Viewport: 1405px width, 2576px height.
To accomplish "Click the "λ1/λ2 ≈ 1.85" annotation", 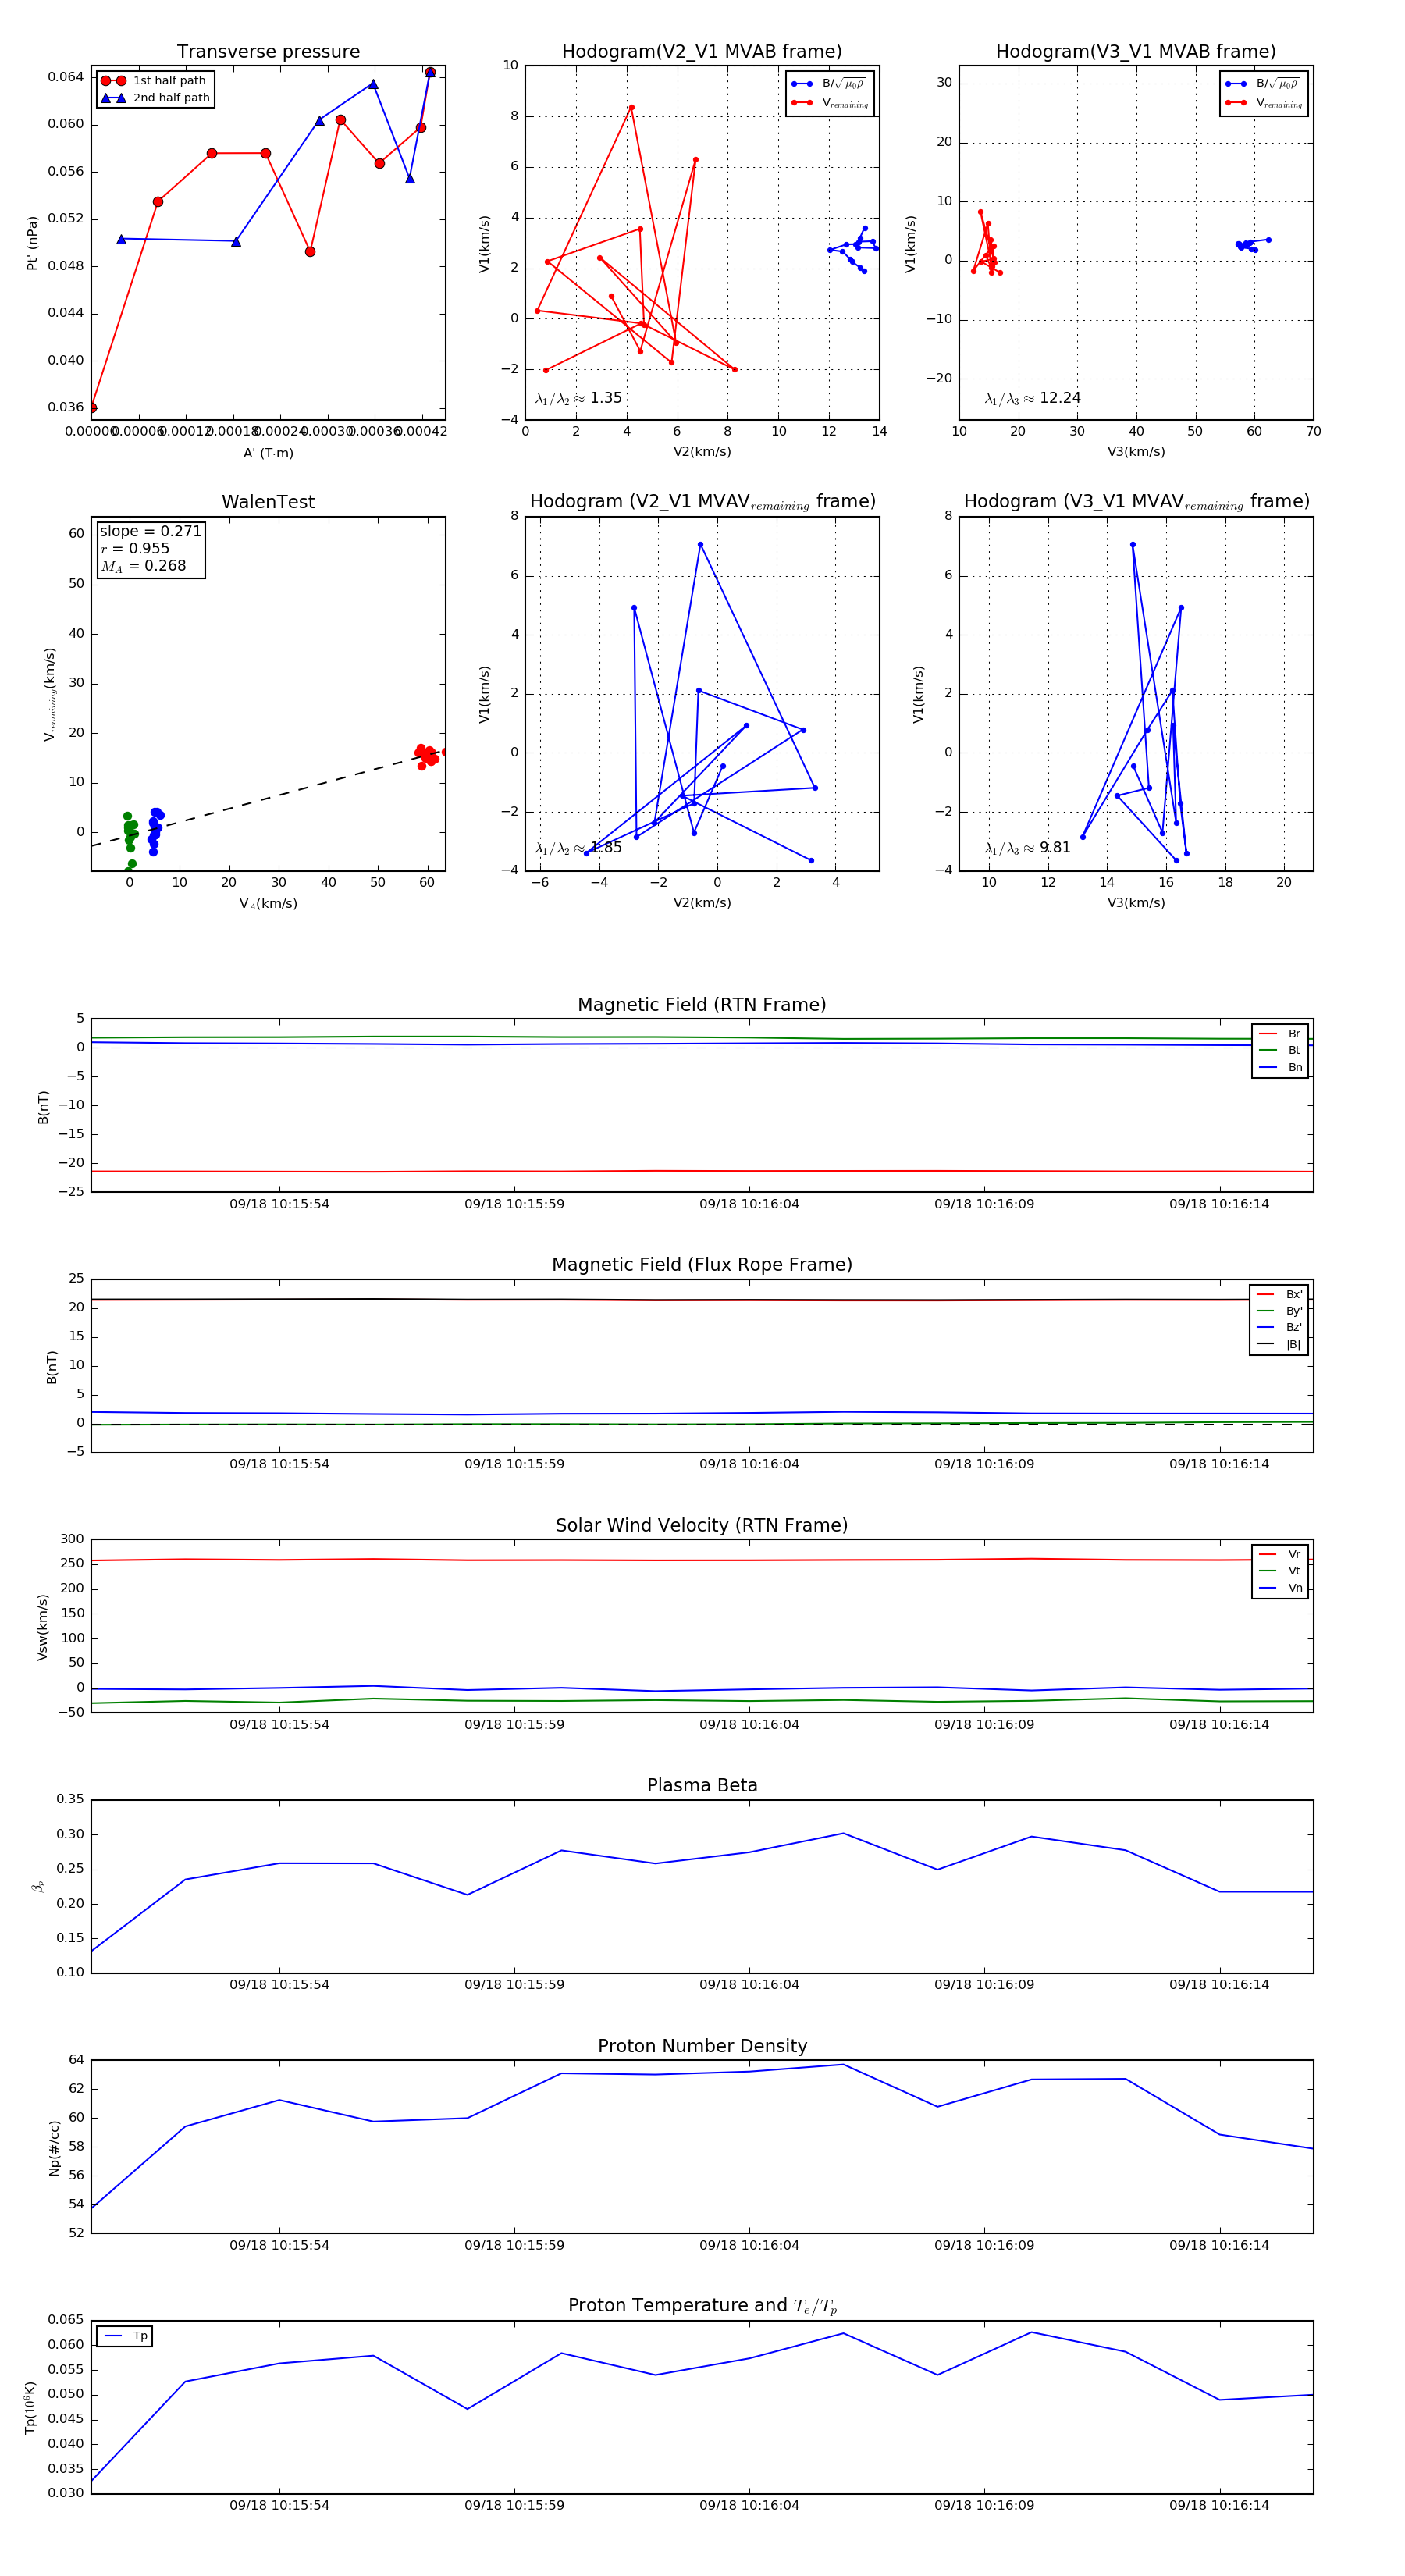I will click(579, 848).
